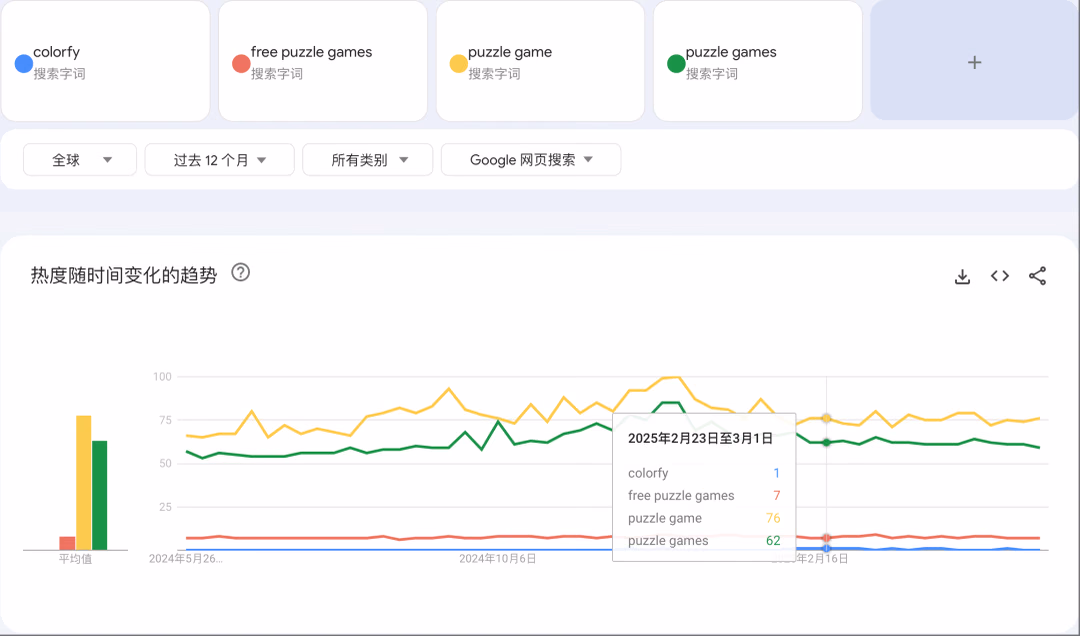Download the interest over time chart data
Viewport: 1080px width, 636px height.
962,276
